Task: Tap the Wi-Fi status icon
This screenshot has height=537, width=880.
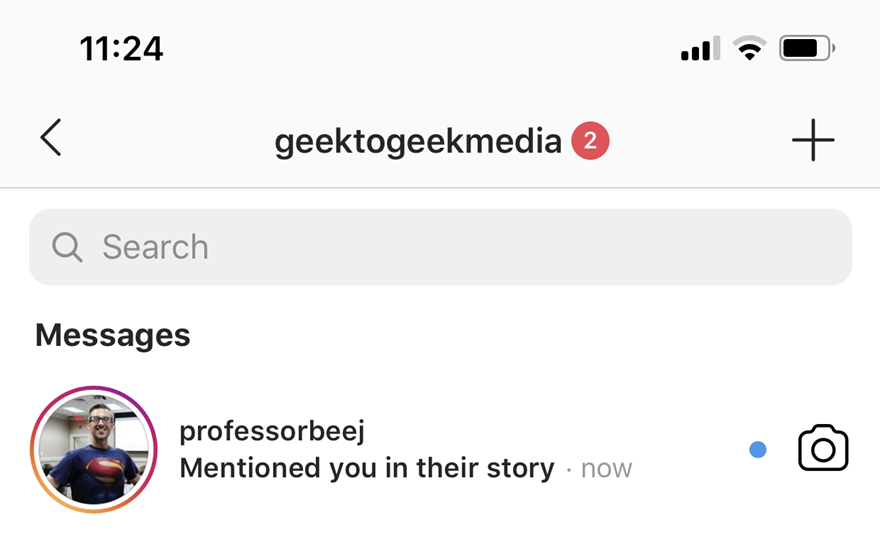Action: [749, 48]
